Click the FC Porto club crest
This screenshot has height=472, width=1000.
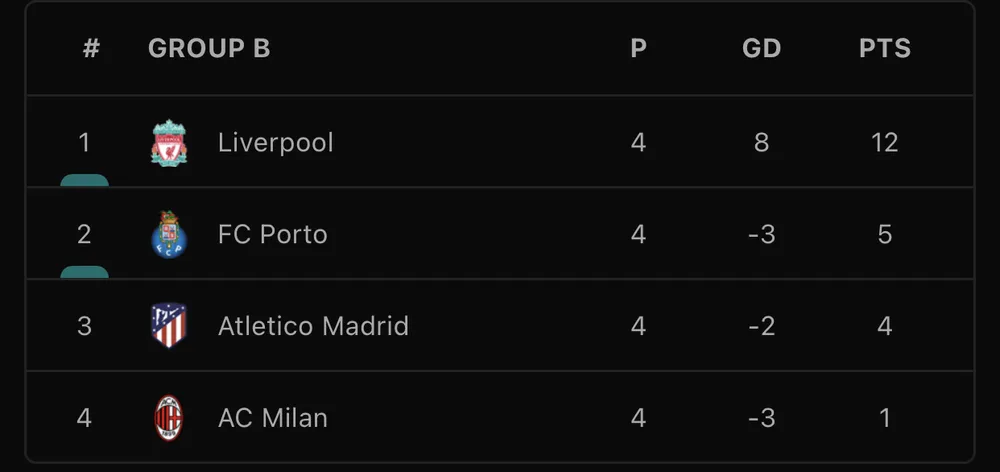(169, 234)
